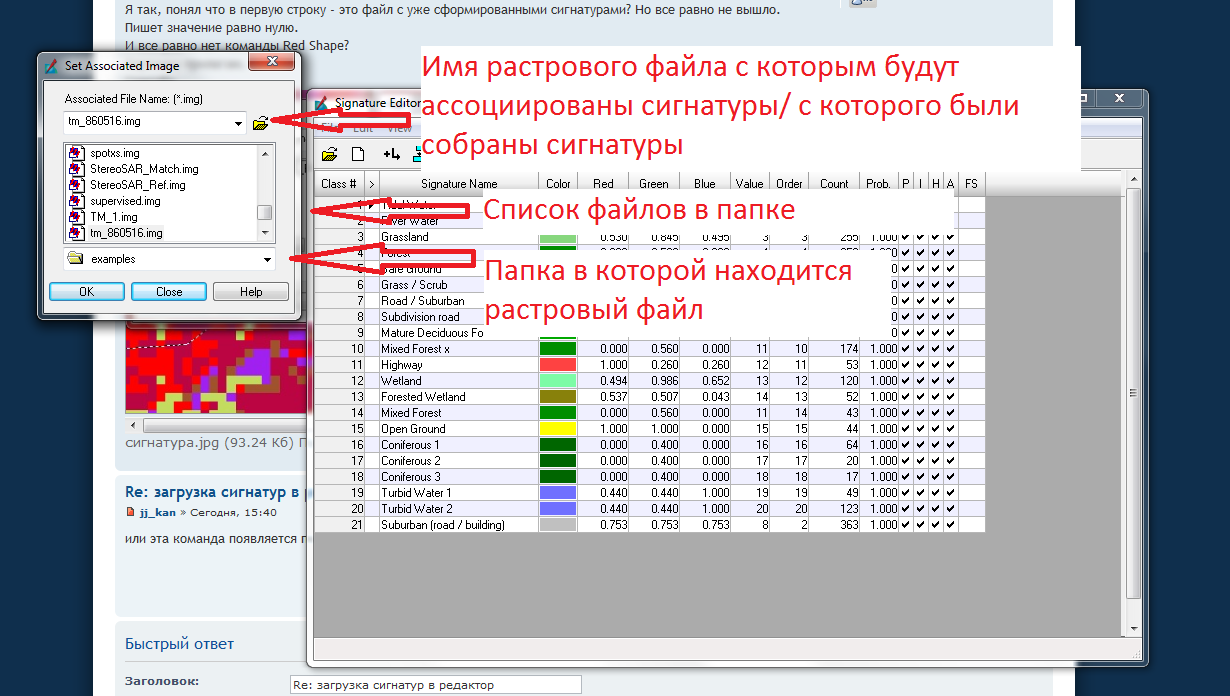Toggle the H checkbox for Open Ground row
This screenshot has height=696, width=1230.
pyautogui.click(x=936, y=429)
